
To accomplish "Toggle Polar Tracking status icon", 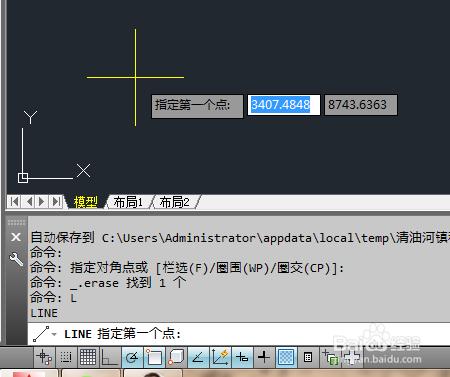I will pos(132,357).
